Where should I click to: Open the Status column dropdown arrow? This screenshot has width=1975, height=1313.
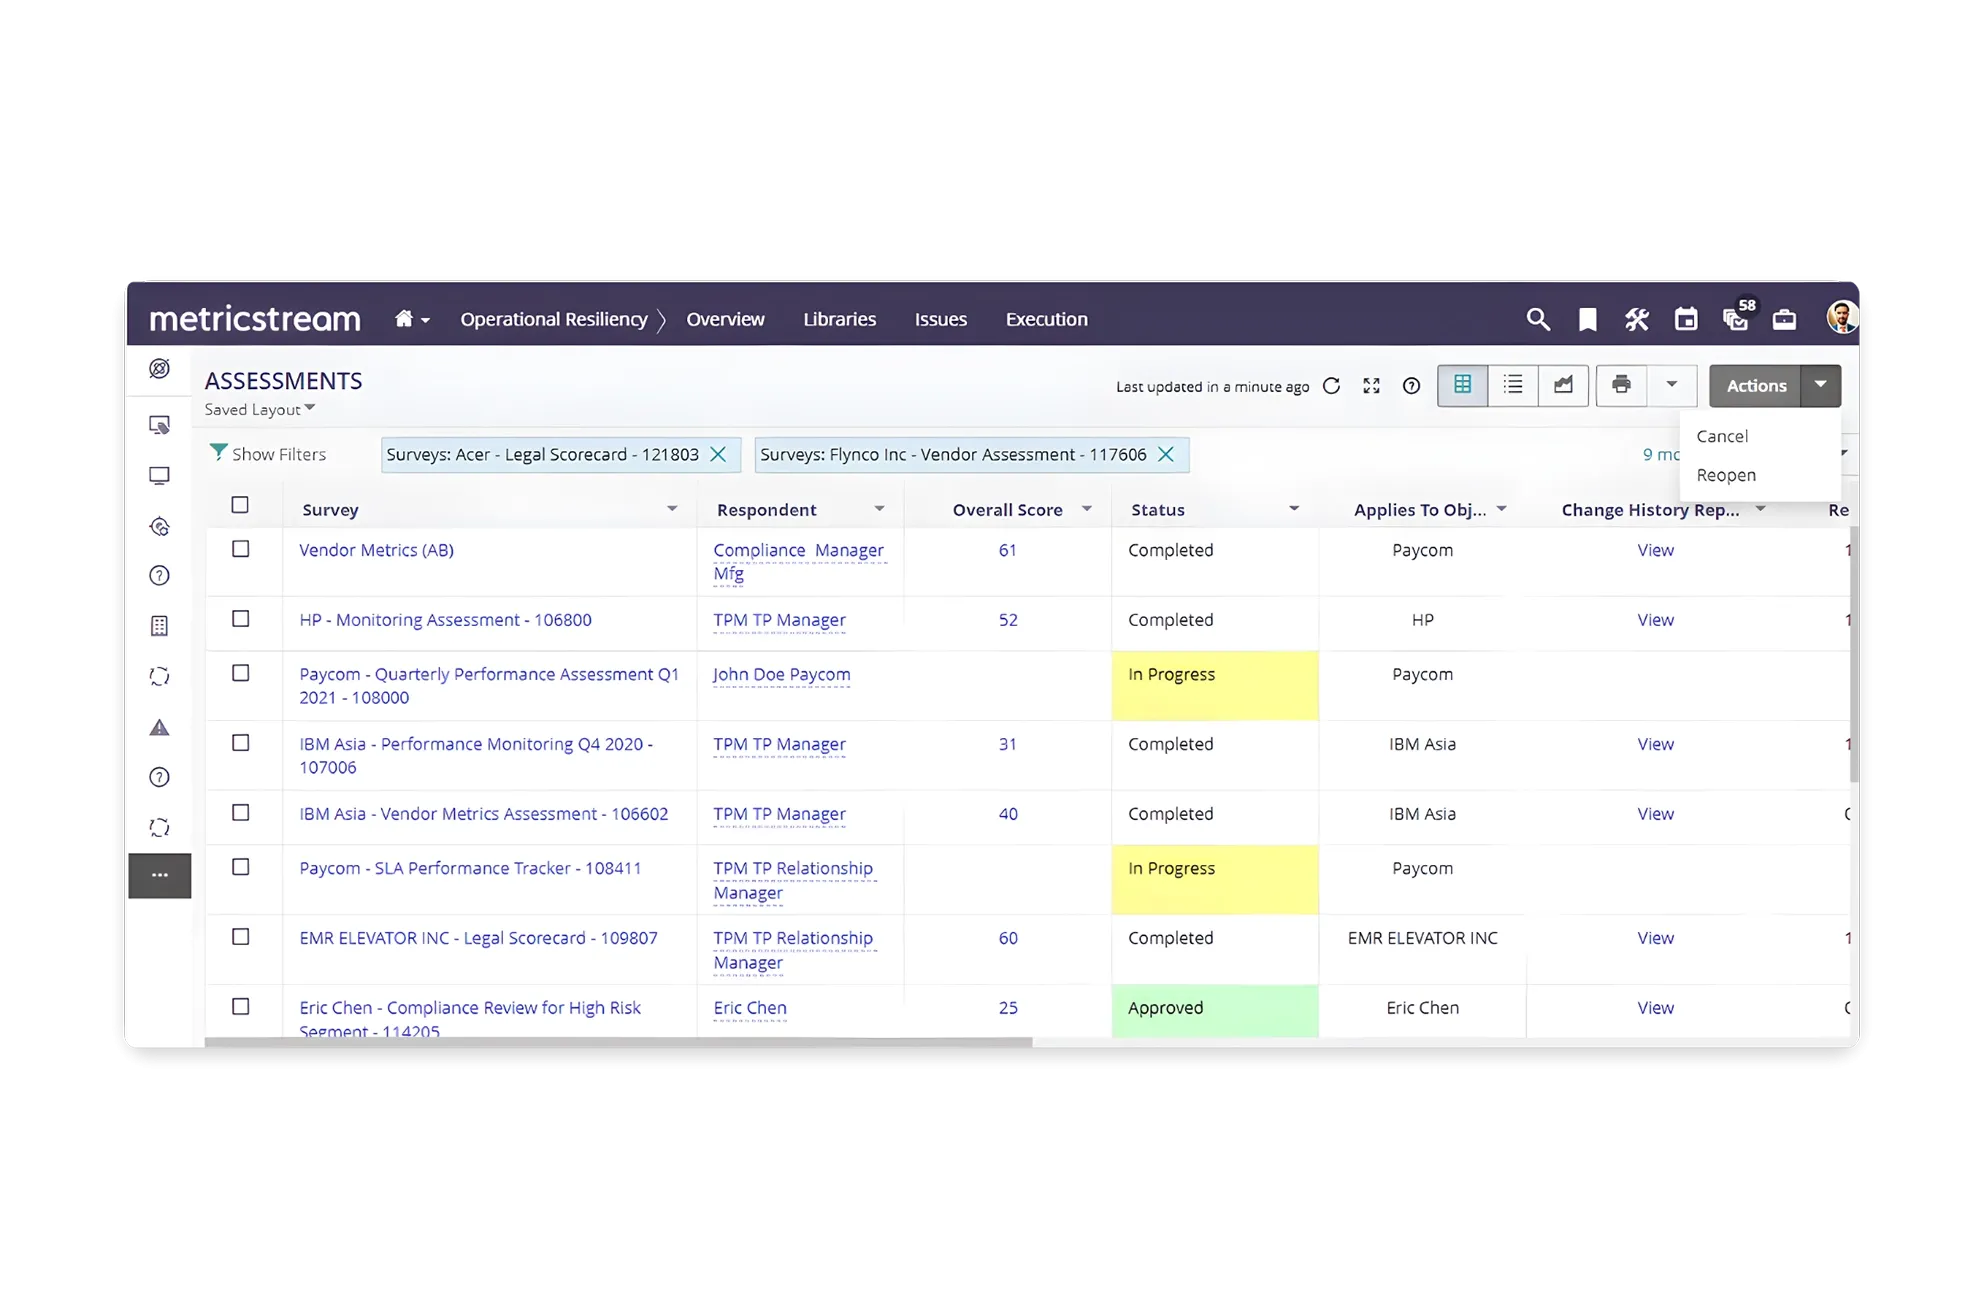1293,509
